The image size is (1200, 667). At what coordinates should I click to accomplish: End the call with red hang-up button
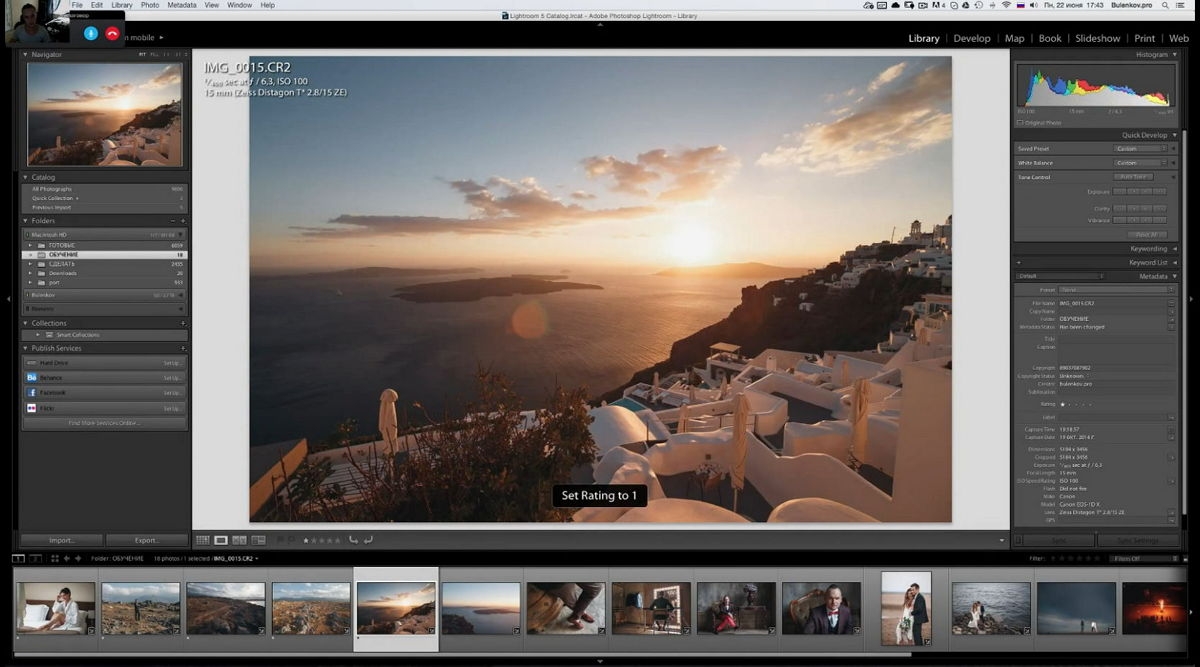pos(112,33)
